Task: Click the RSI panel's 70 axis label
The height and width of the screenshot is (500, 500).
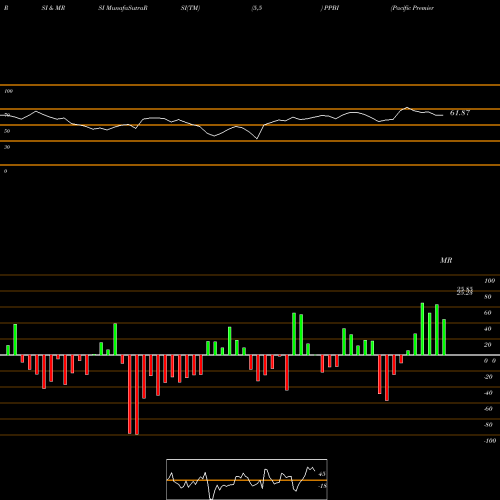Action: point(7,115)
